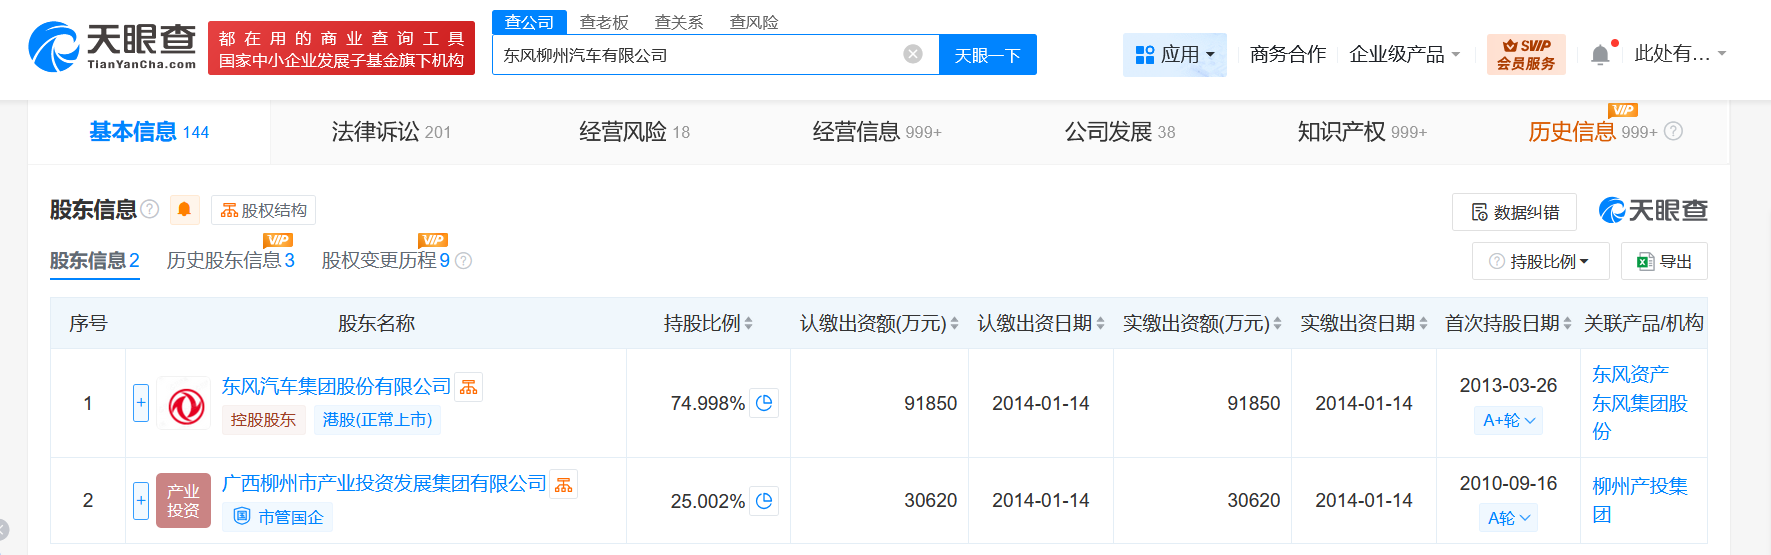This screenshot has height=555, width=1771.
Task: Select the 股东信息 2 sub-tab
Action: pyautogui.click(x=95, y=261)
